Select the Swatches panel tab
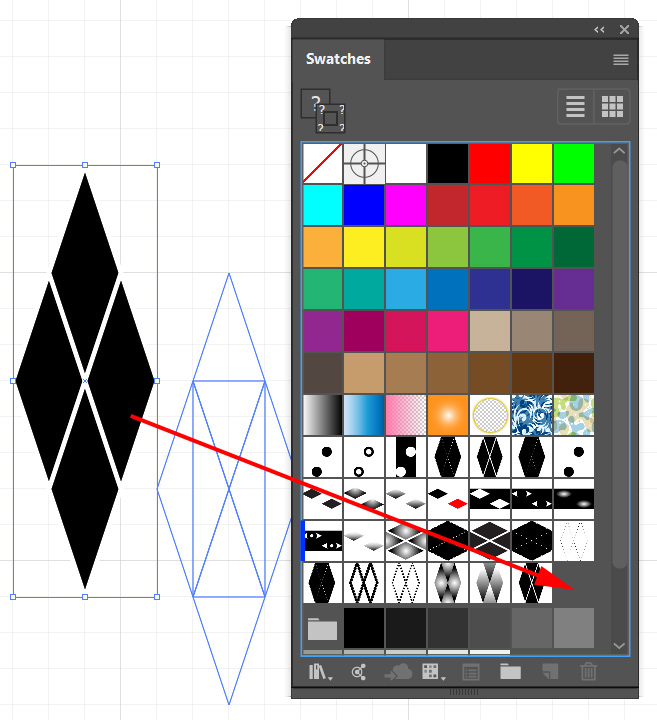Image resolution: width=657 pixels, height=720 pixels. tap(338, 59)
